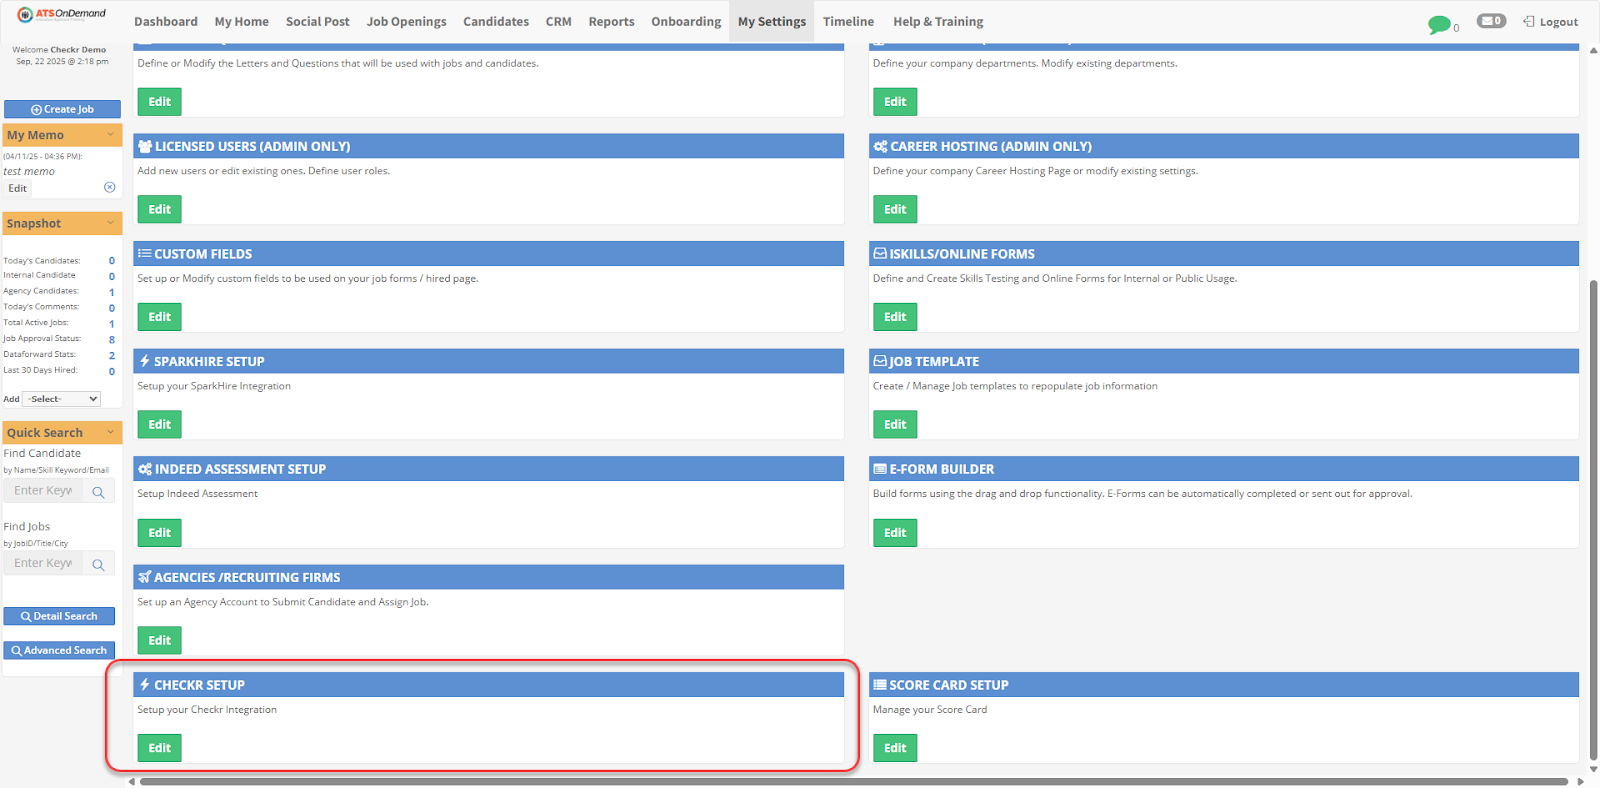
Task: Click the Checkr Setup lightning icon
Action: tap(145, 685)
